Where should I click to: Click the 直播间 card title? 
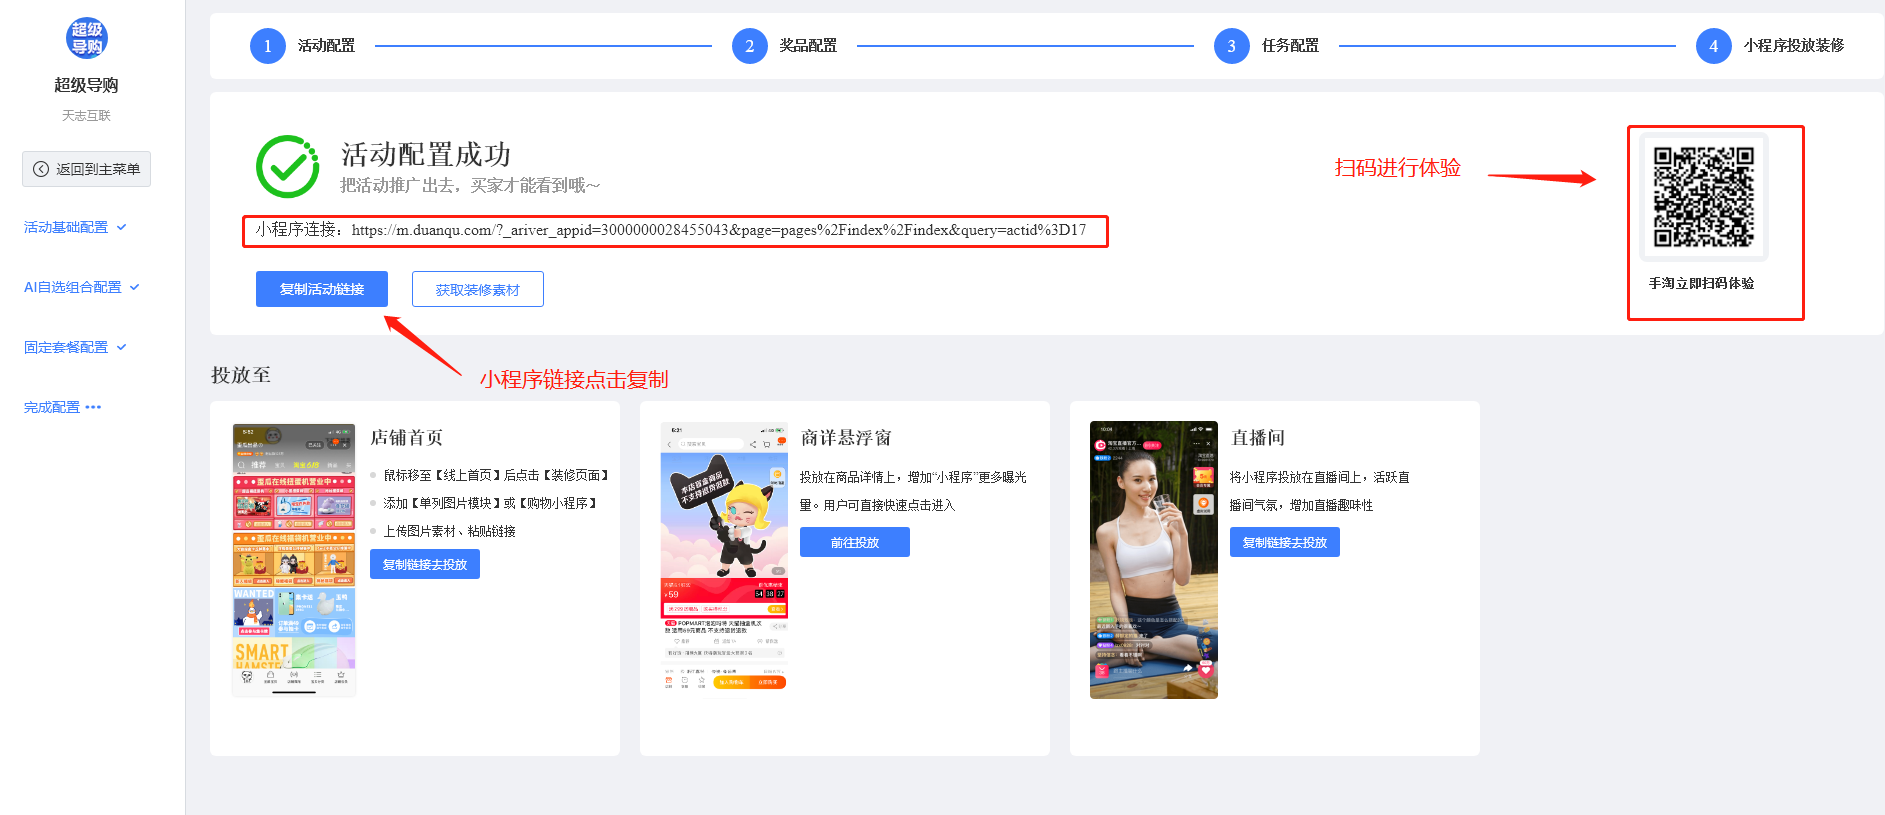(1258, 437)
